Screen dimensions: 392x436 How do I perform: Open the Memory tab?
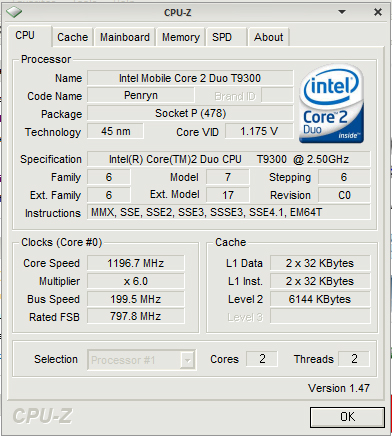(181, 37)
